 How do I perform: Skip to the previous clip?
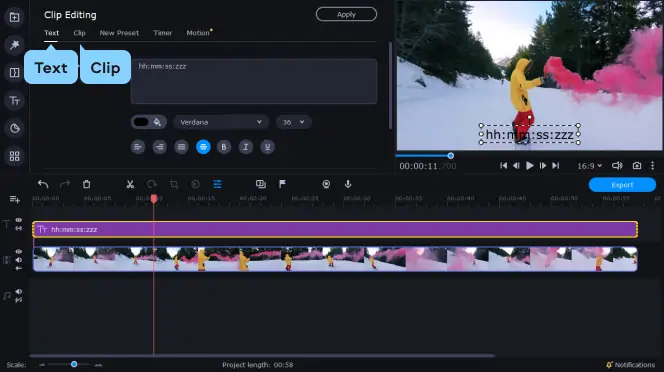tap(503, 166)
